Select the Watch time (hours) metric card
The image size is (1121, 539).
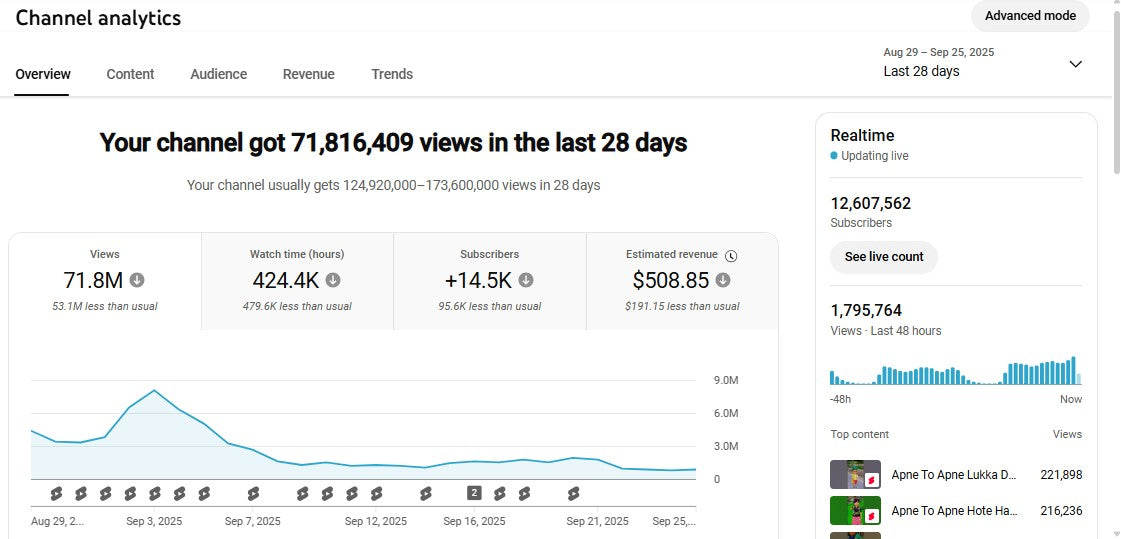point(297,281)
